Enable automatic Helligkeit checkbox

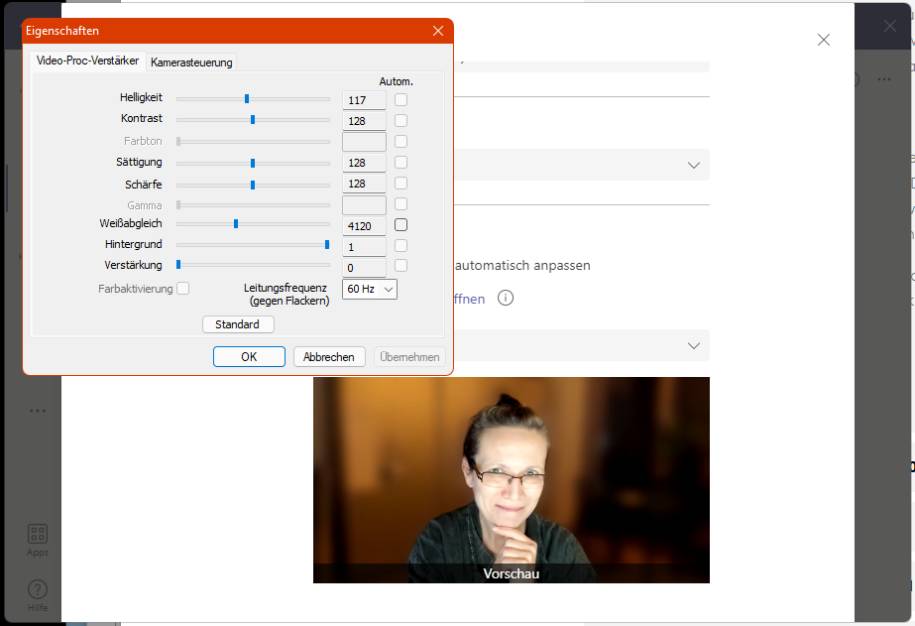point(401,100)
